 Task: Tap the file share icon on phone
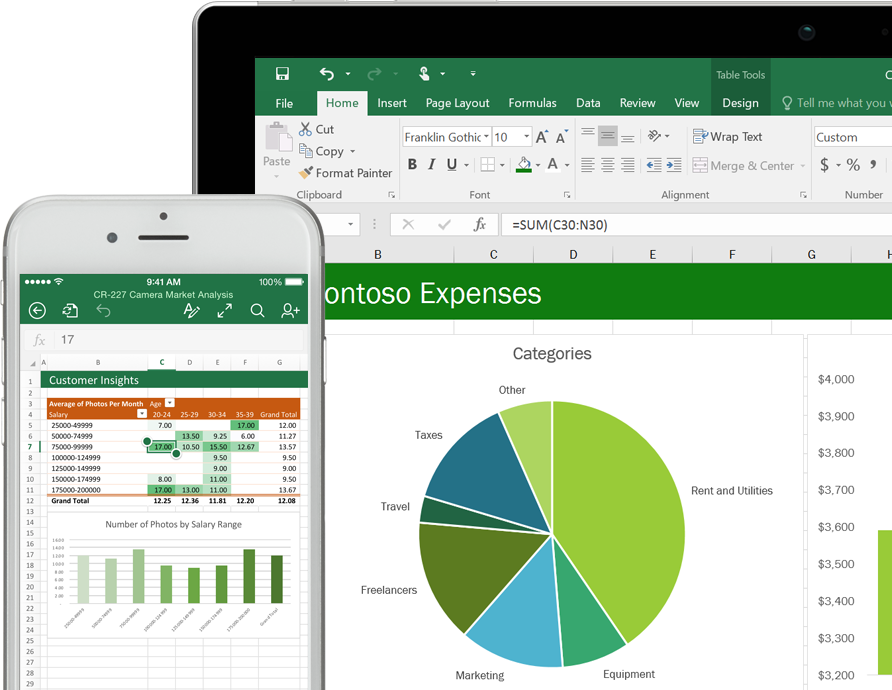tap(70, 310)
